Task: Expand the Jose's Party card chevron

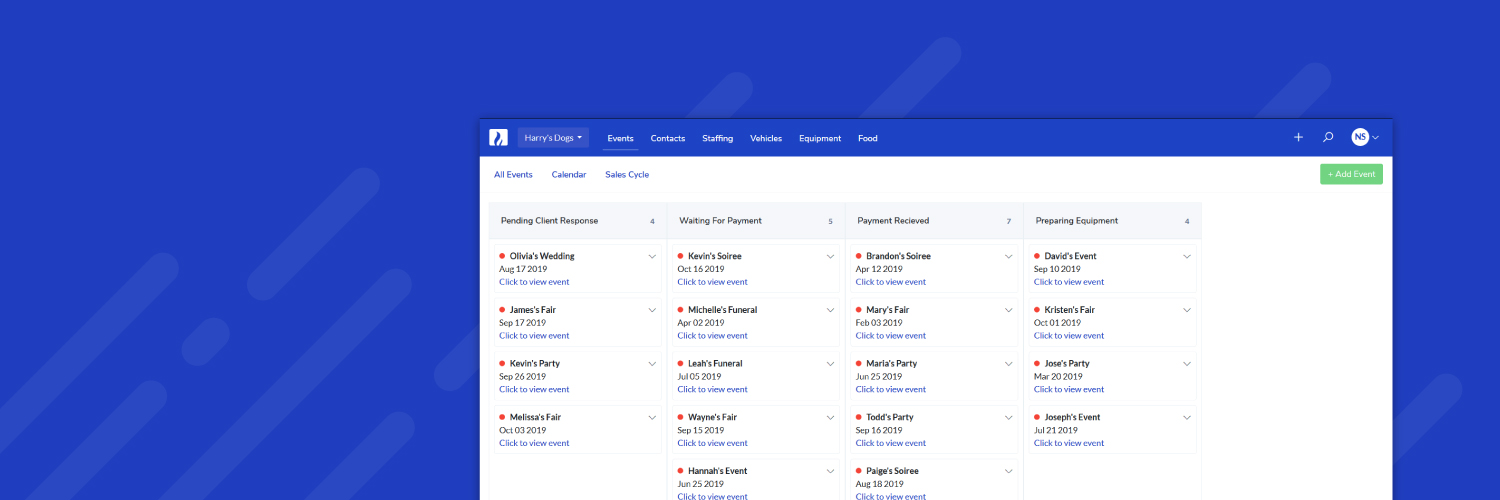Action: point(1187,364)
